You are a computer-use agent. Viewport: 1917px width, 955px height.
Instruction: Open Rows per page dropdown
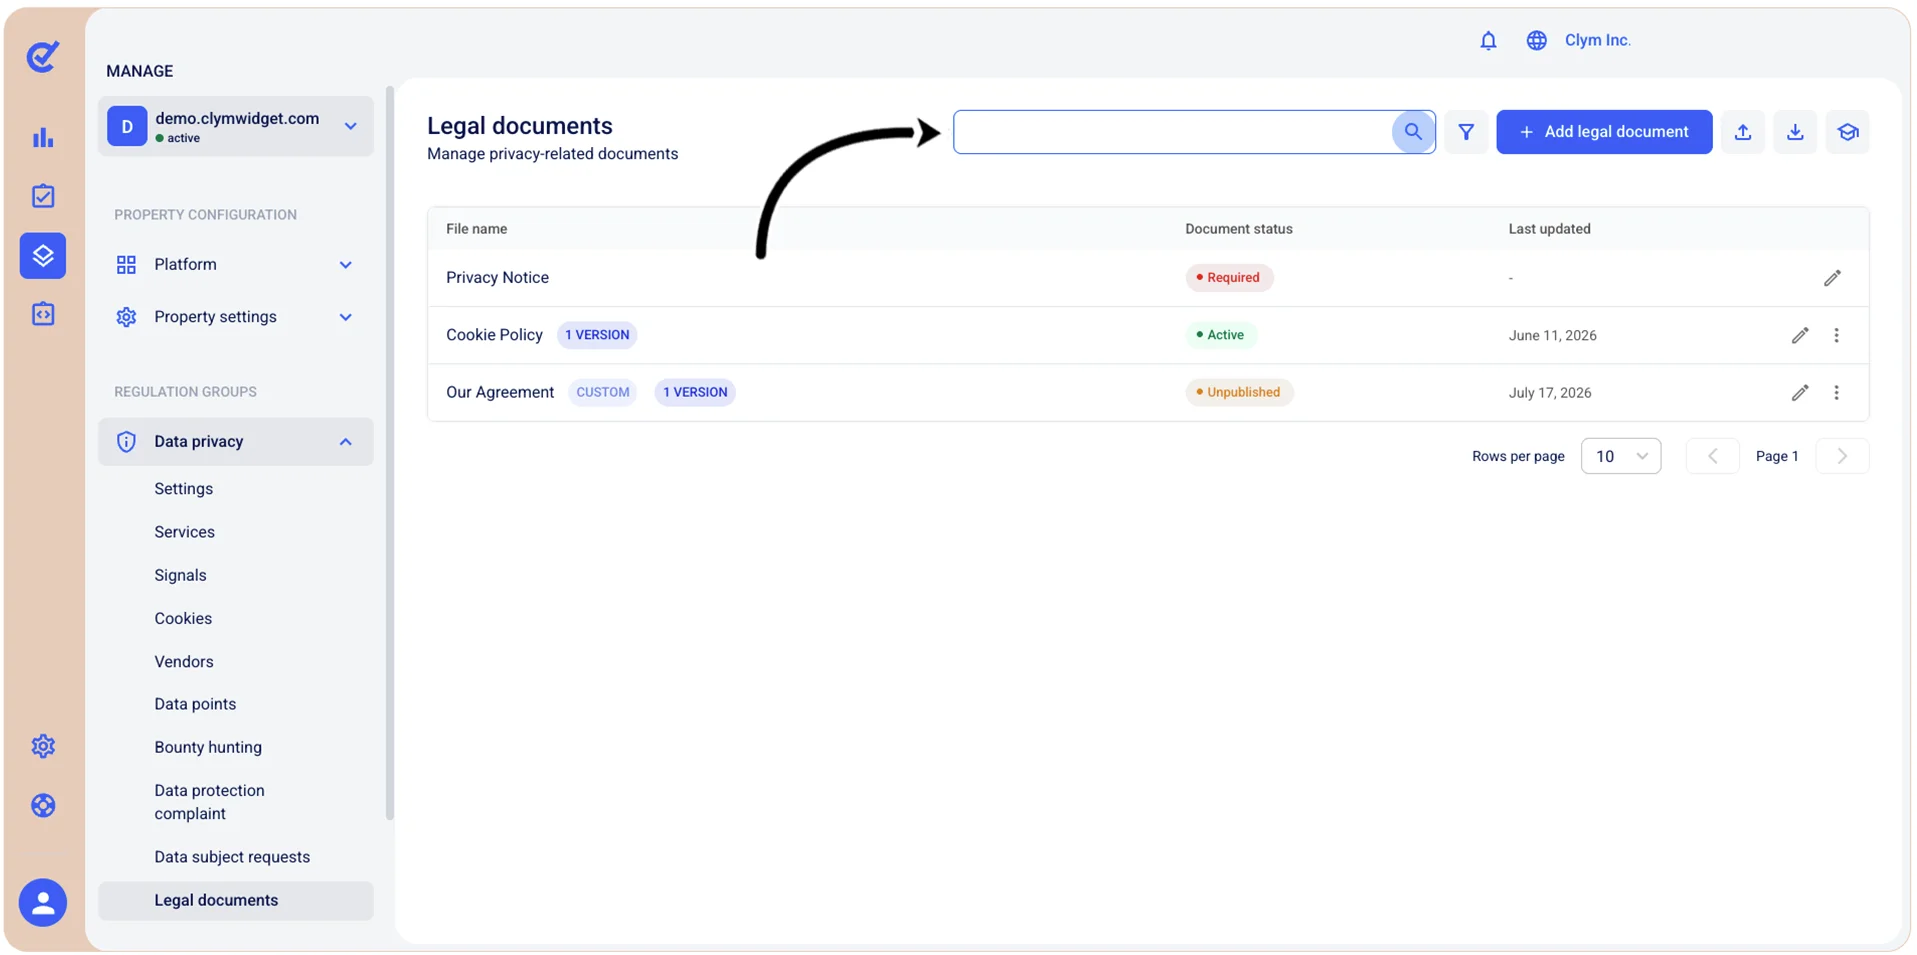(x=1620, y=456)
